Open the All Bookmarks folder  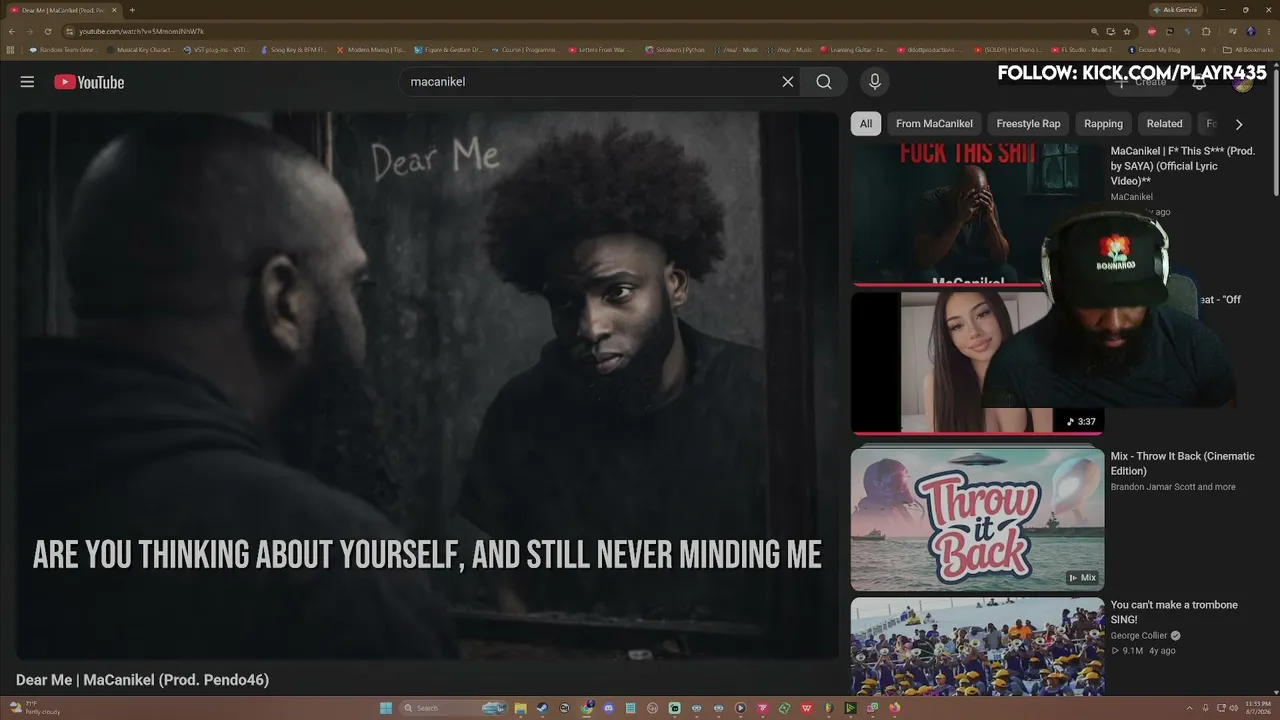click(1247, 49)
